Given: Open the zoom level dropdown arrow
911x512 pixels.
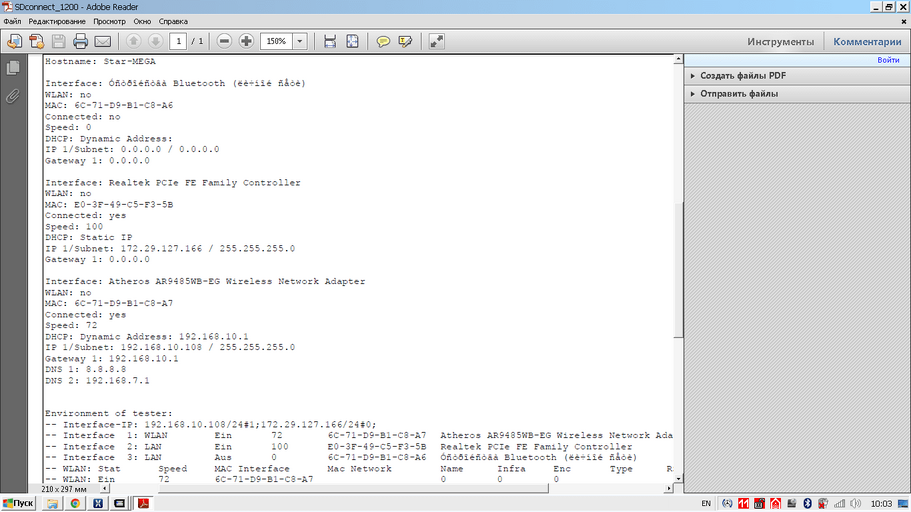Looking at the screenshot, I should click(300, 41).
